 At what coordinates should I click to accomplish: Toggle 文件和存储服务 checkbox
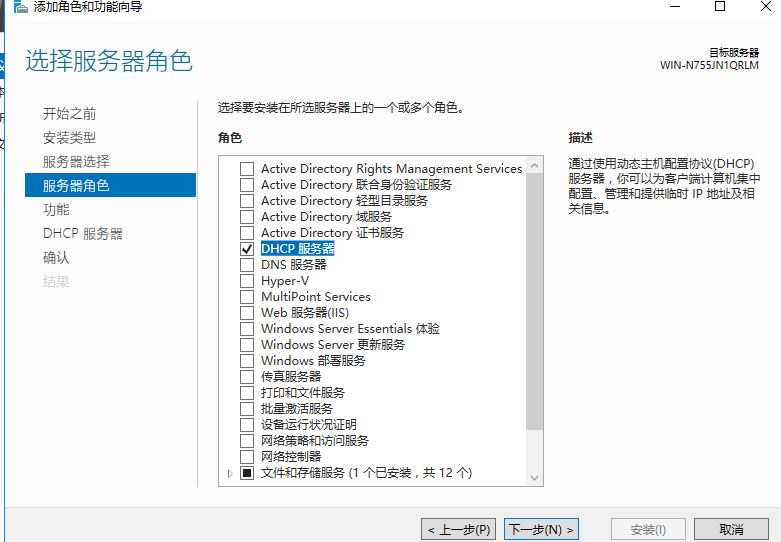[247, 473]
